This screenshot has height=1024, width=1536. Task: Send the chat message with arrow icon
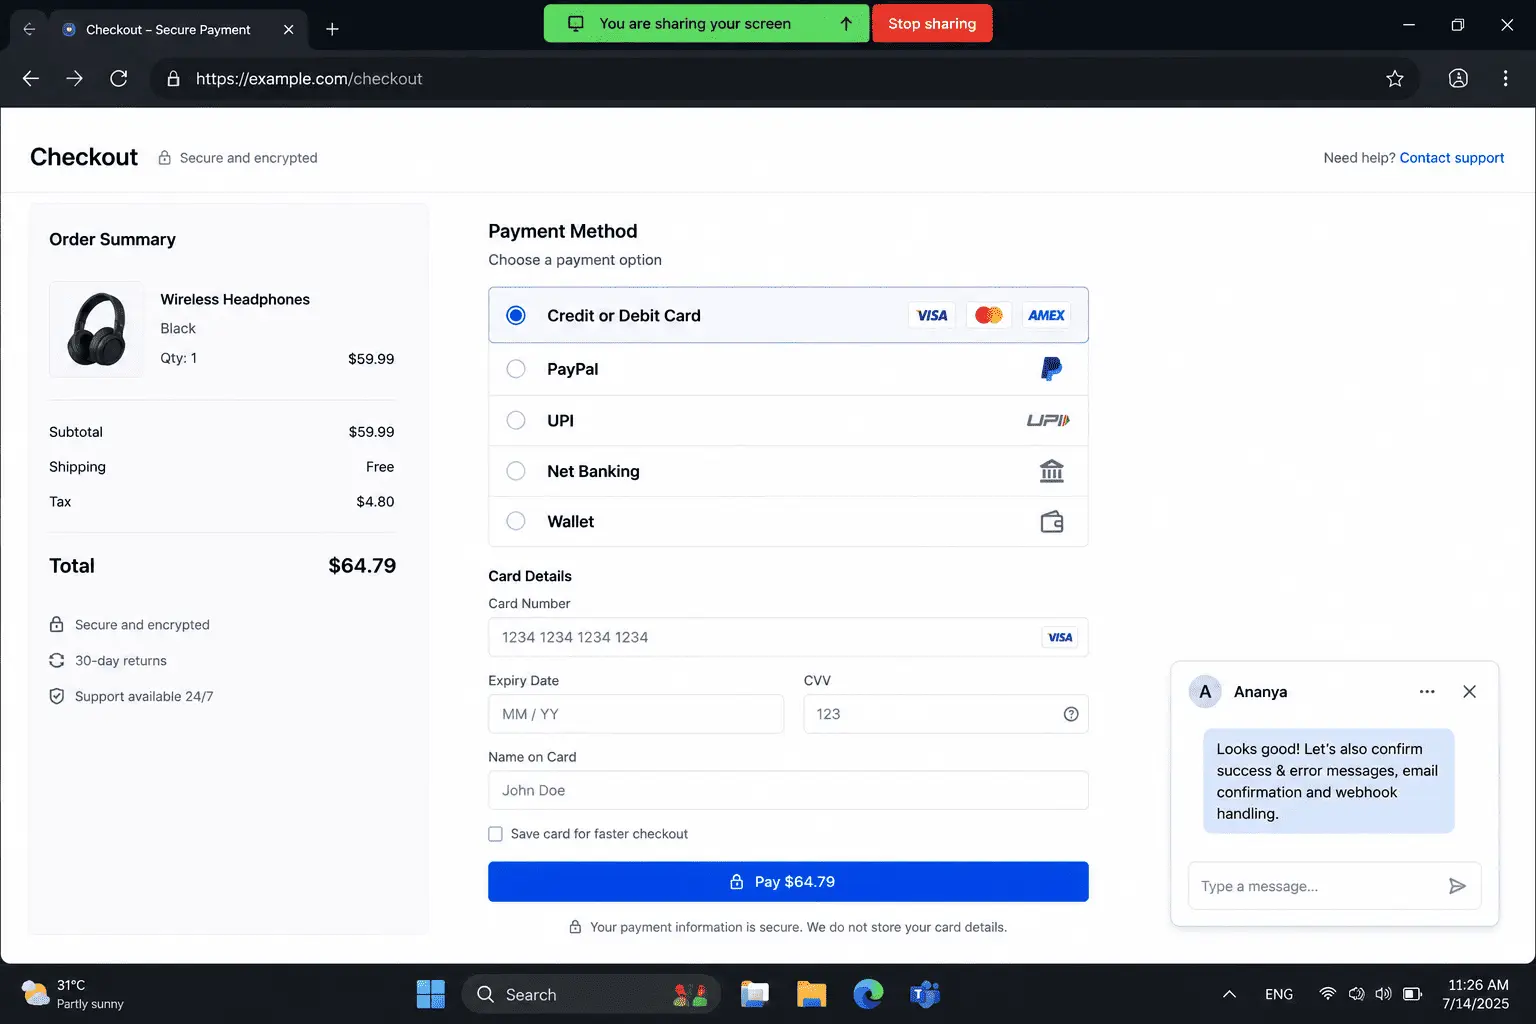1457,886
